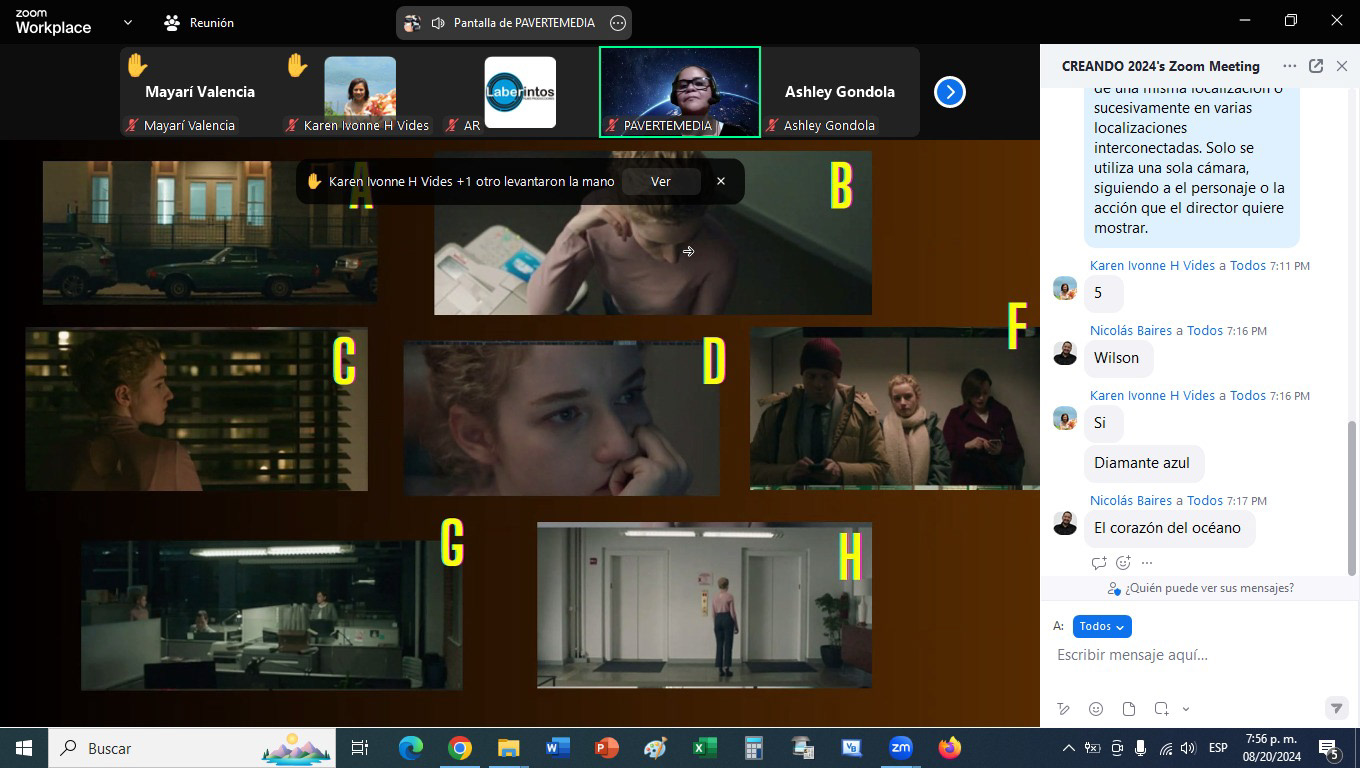
Task: Open Zoom Workplace from the Windows taskbar
Action: 900,748
